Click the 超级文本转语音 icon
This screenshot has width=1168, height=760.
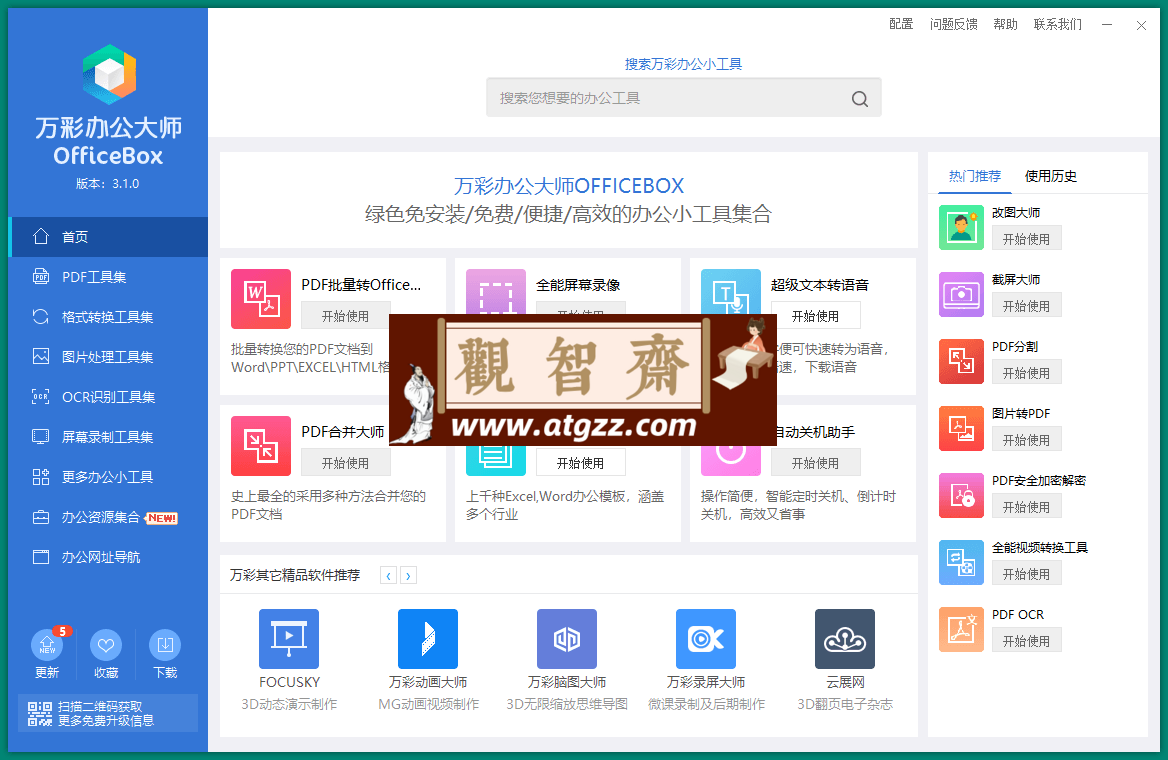point(731,292)
